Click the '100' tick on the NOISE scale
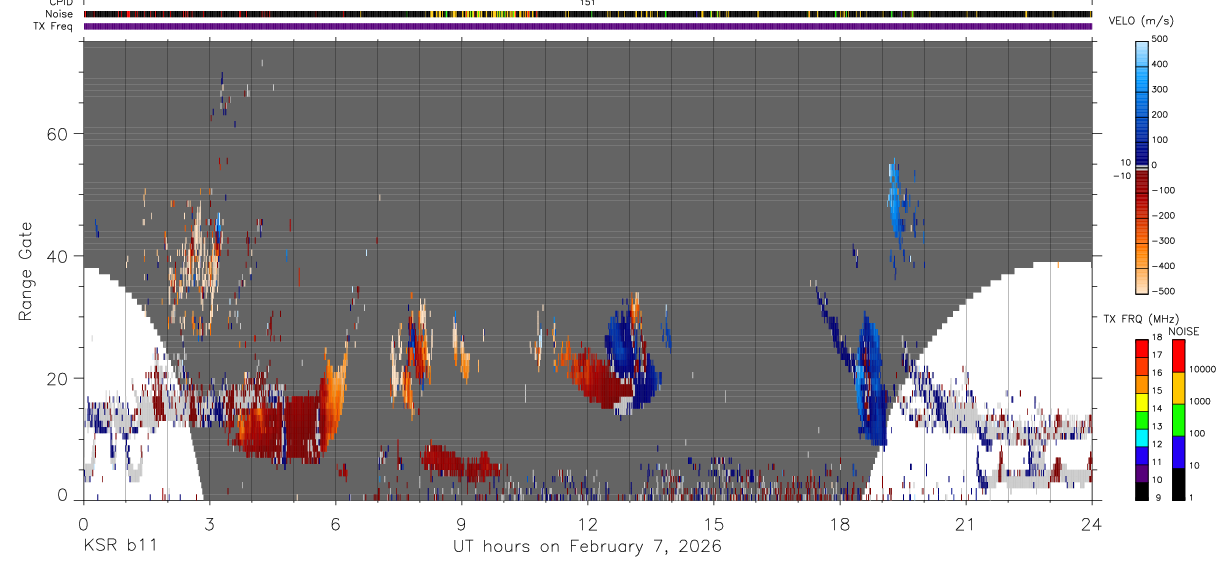The height and width of the screenshot is (567, 1228). (1198, 433)
